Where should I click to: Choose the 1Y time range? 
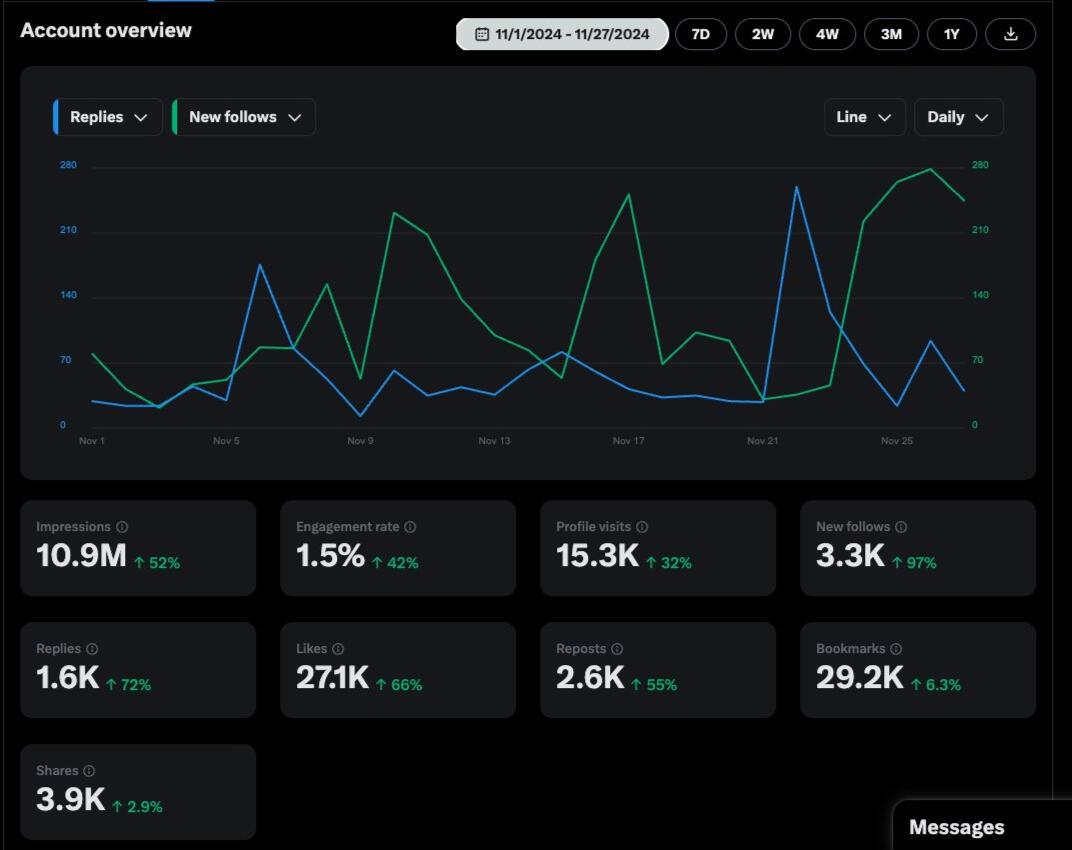[951, 34]
